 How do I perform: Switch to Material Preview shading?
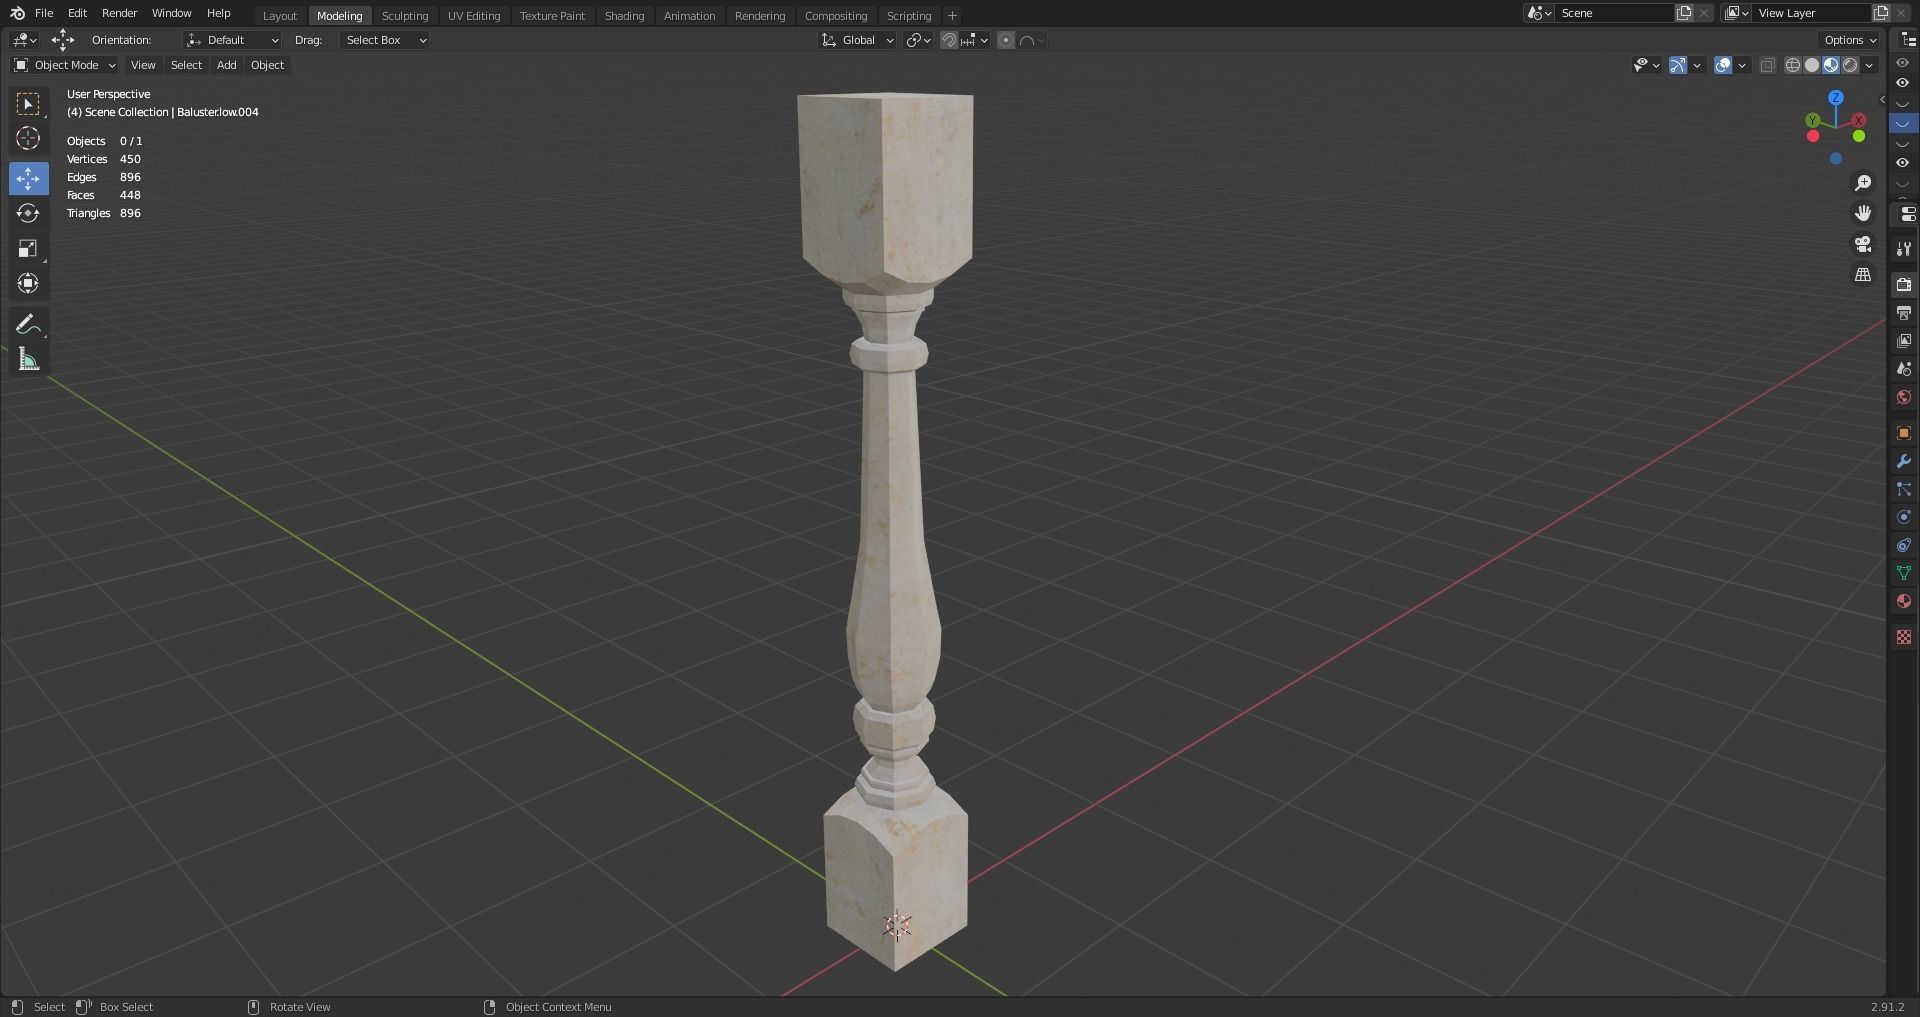tap(1831, 65)
